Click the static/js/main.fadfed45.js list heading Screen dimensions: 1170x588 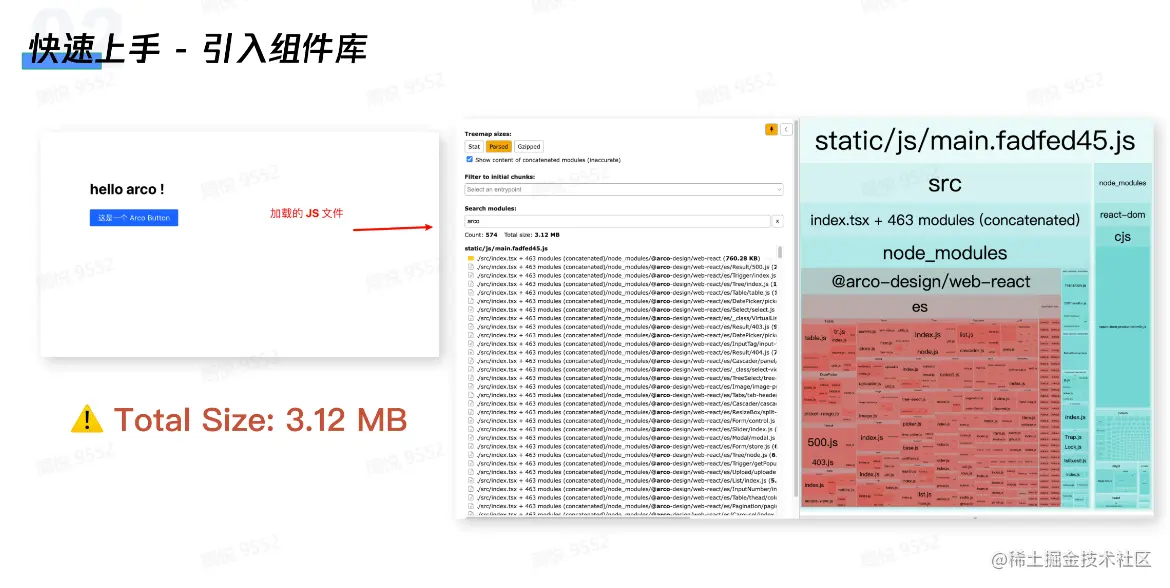tap(506, 248)
